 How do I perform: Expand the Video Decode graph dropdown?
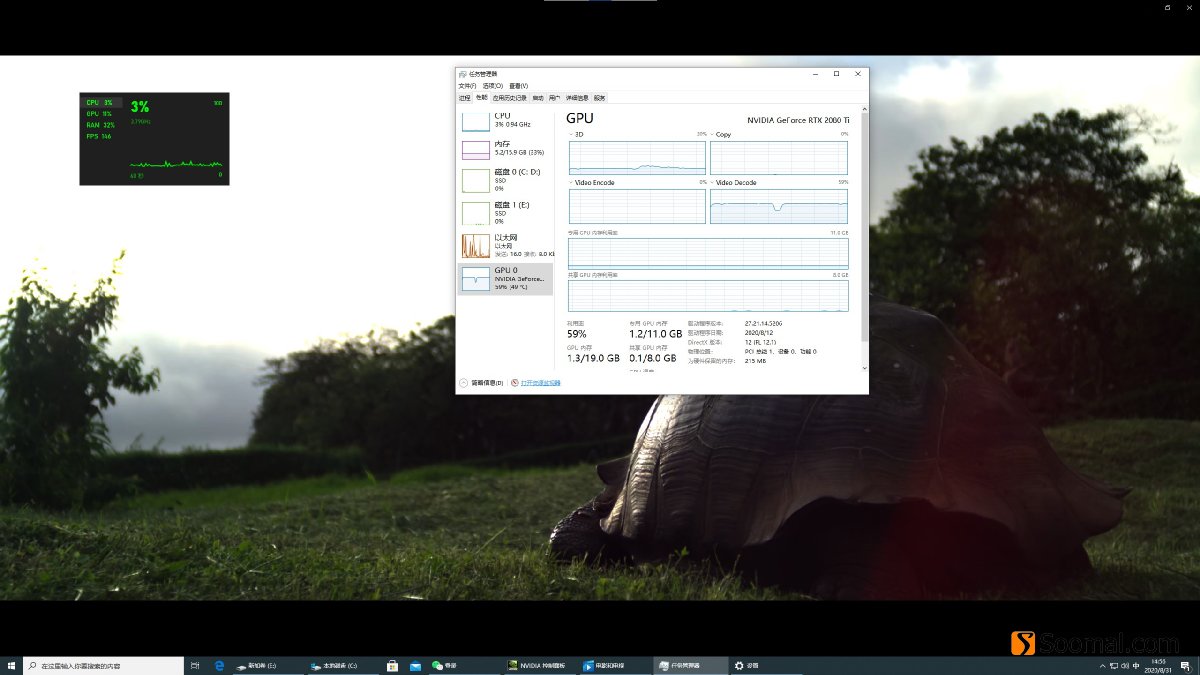tap(711, 182)
